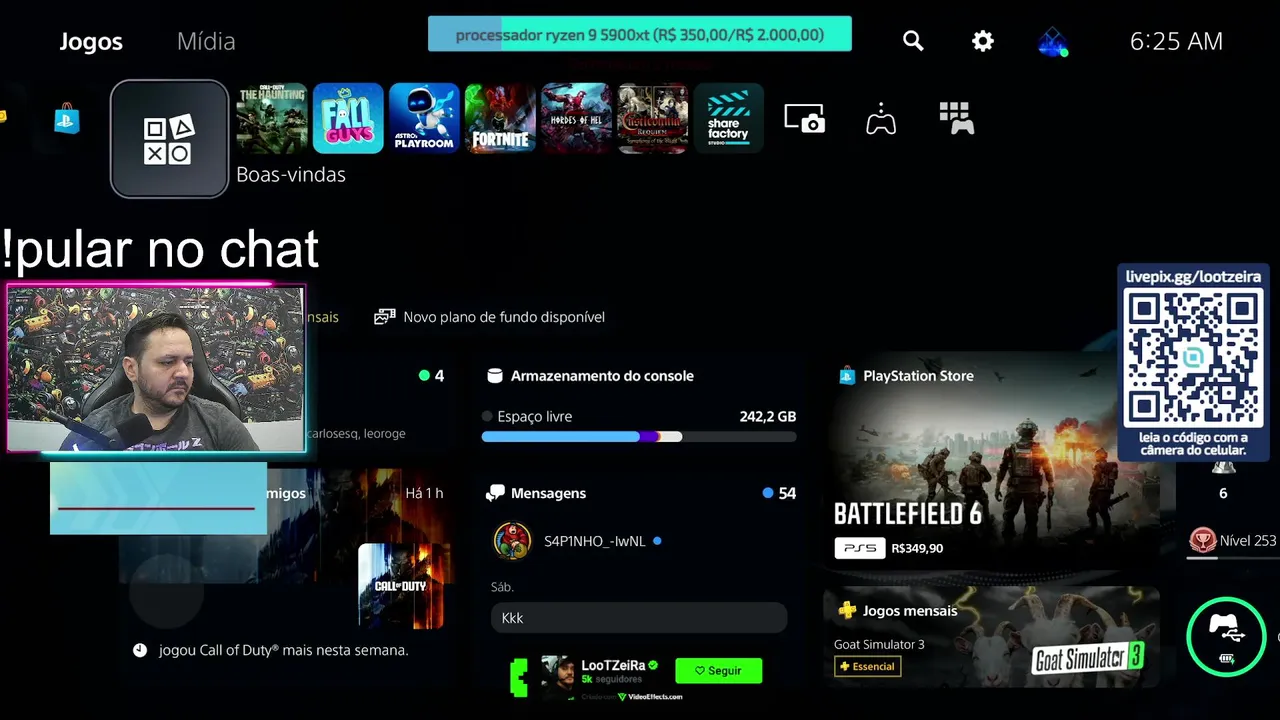1280x720 pixels.
Task: Click the LooTZeiRa channel avatar
Action: [x=558, y=677]
